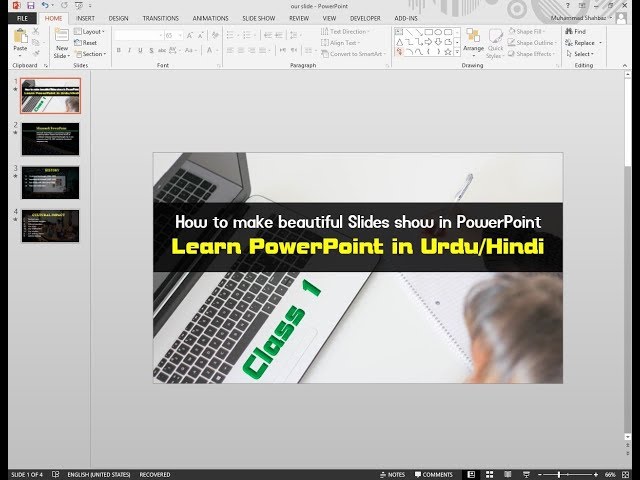Viewport: 640px width, 480px height.
Task: Click Fit slide to current window icon
Action: click(x=626, y=474)
